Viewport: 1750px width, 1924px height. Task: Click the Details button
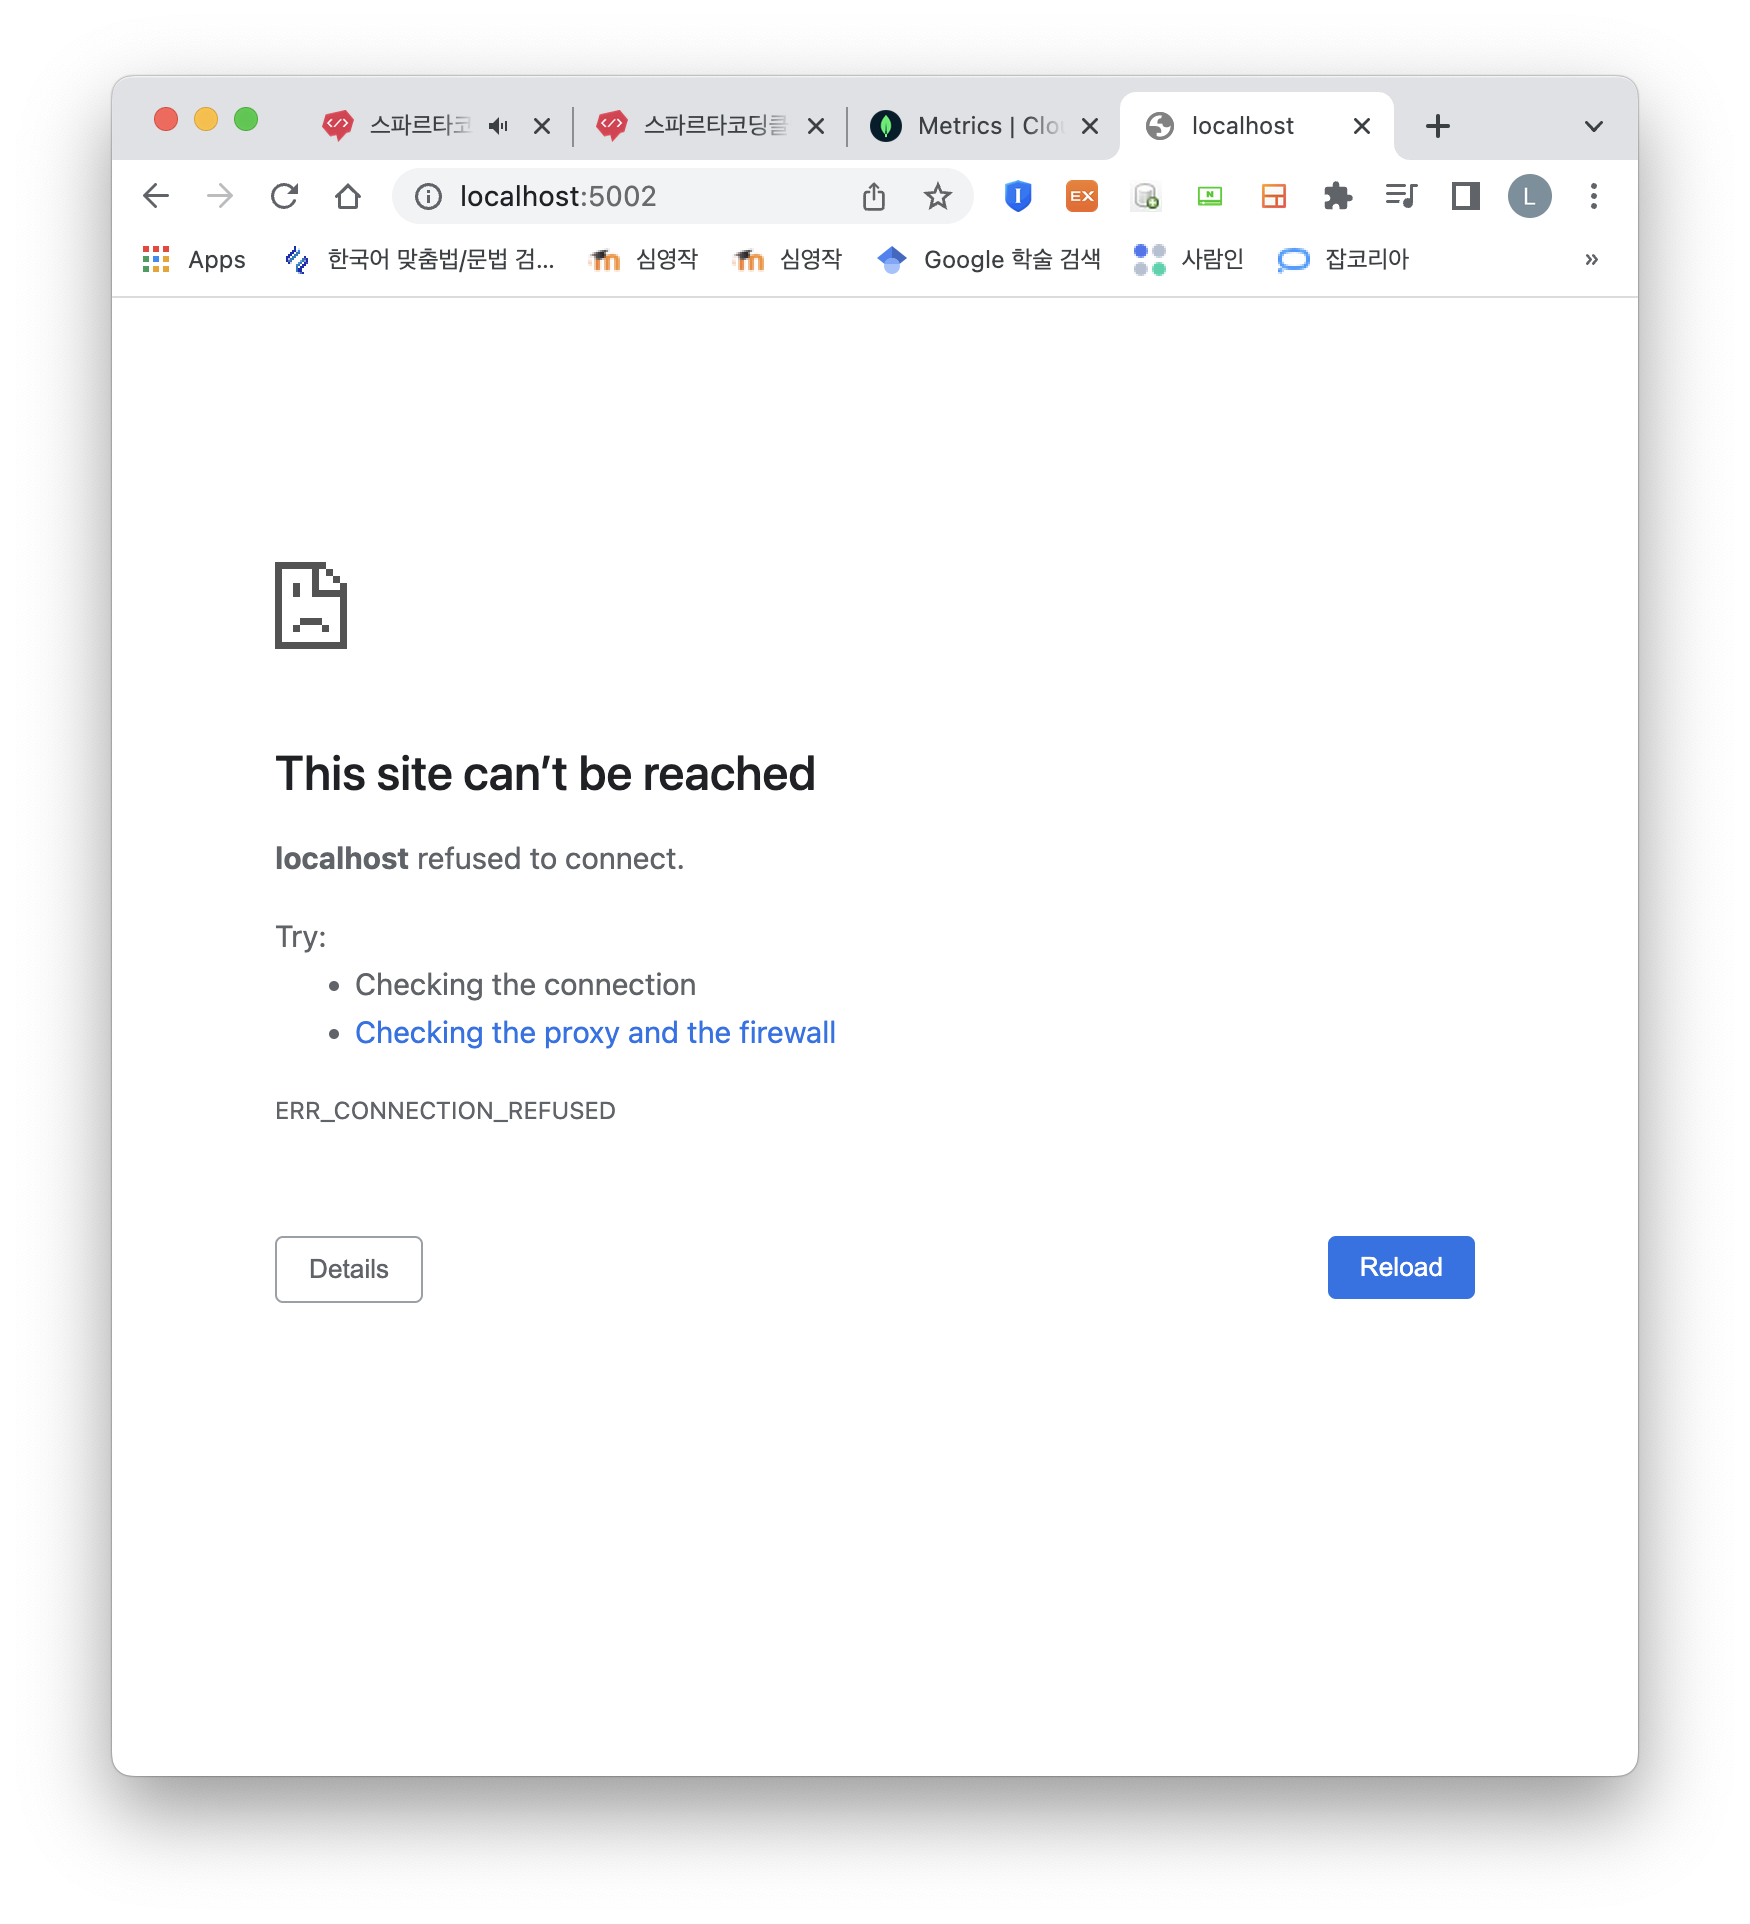tap(349, 1269)
